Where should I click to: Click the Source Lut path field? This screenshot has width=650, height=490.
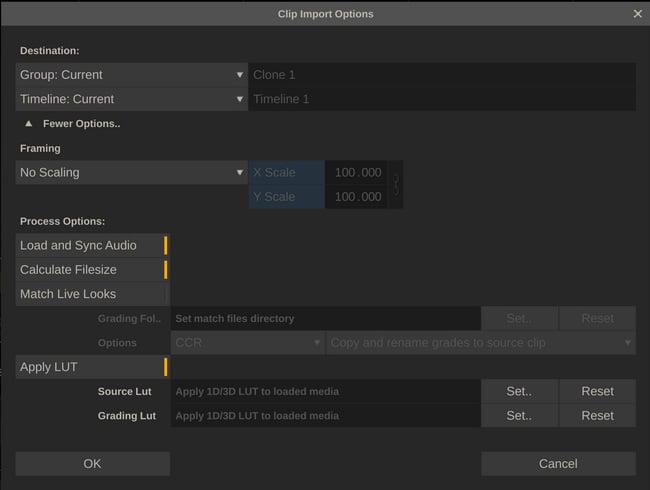326,391
